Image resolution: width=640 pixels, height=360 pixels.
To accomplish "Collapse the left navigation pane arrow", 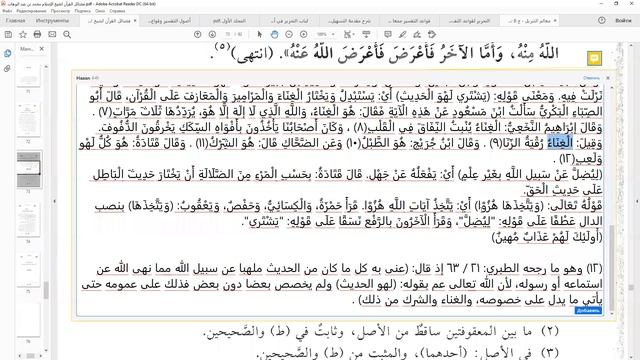I will coord(54,201).
